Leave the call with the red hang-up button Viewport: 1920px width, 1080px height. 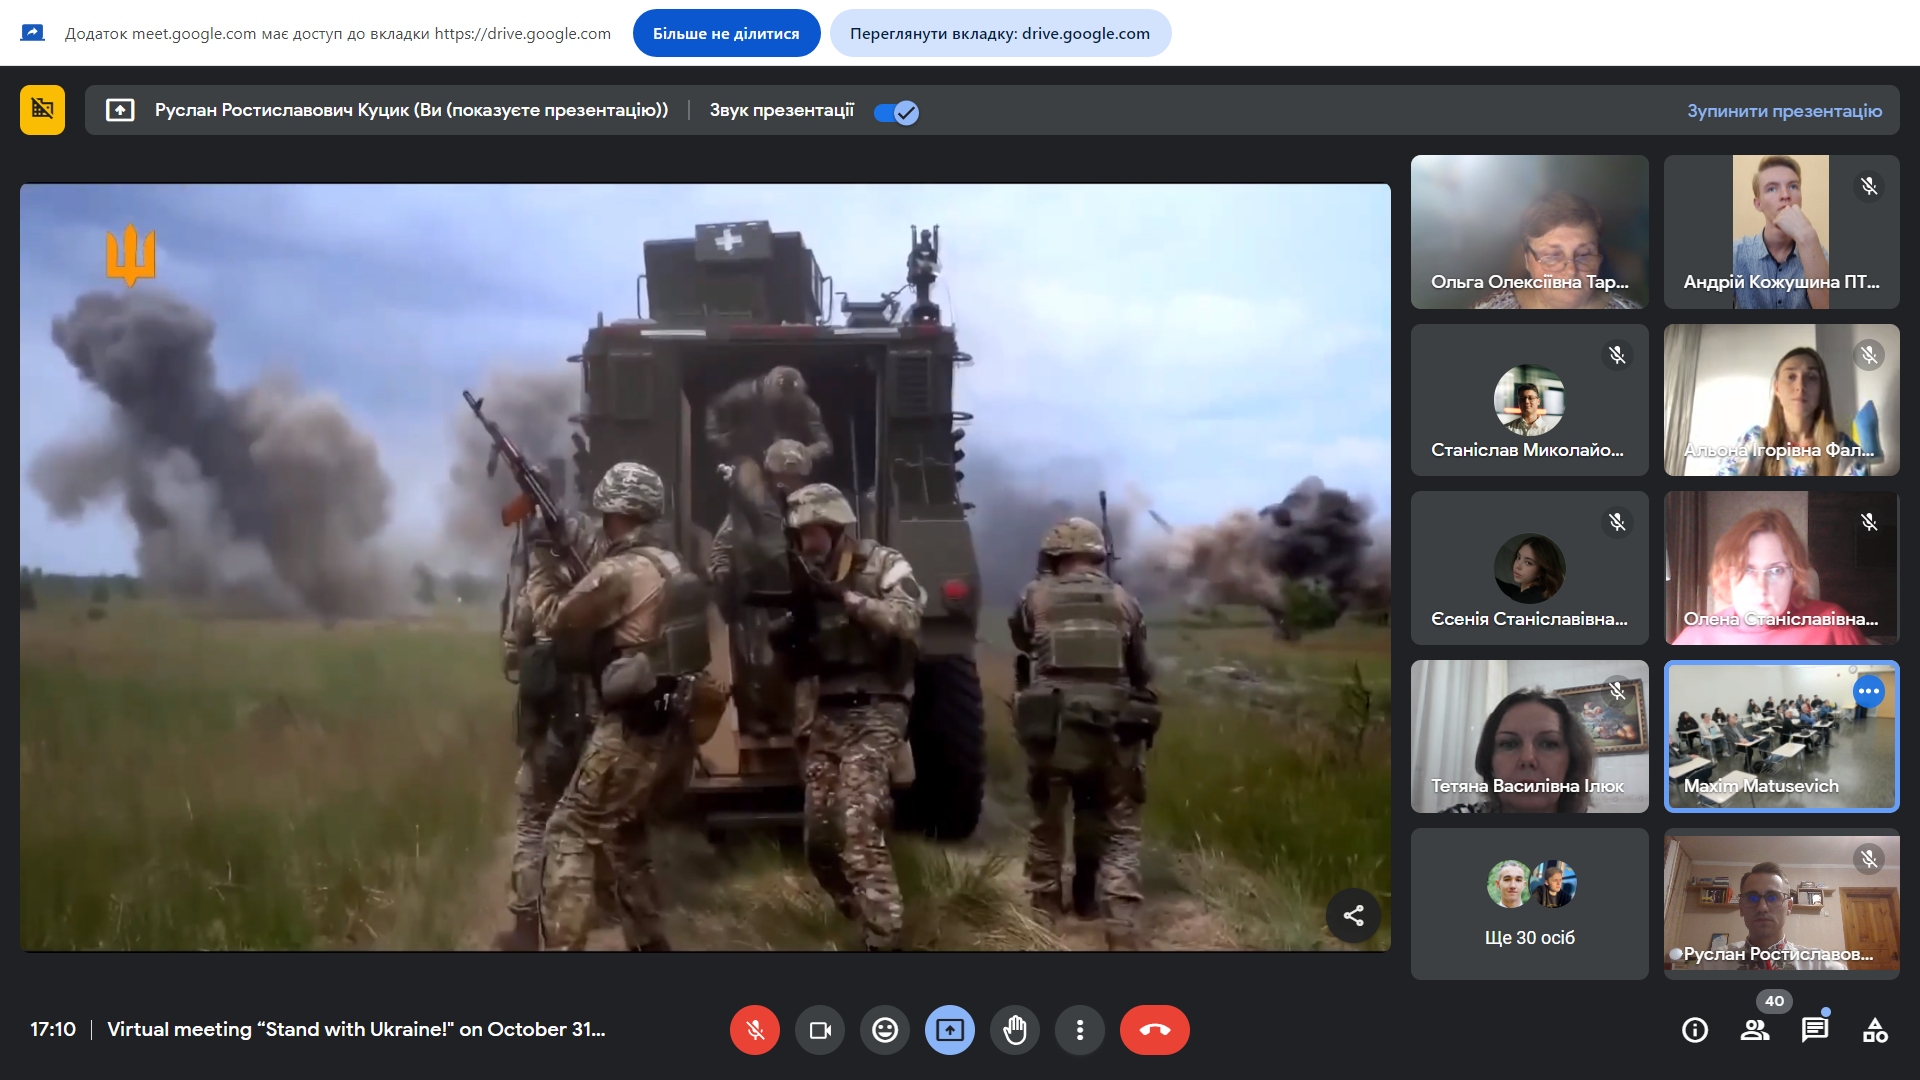click(1155, 1030)
